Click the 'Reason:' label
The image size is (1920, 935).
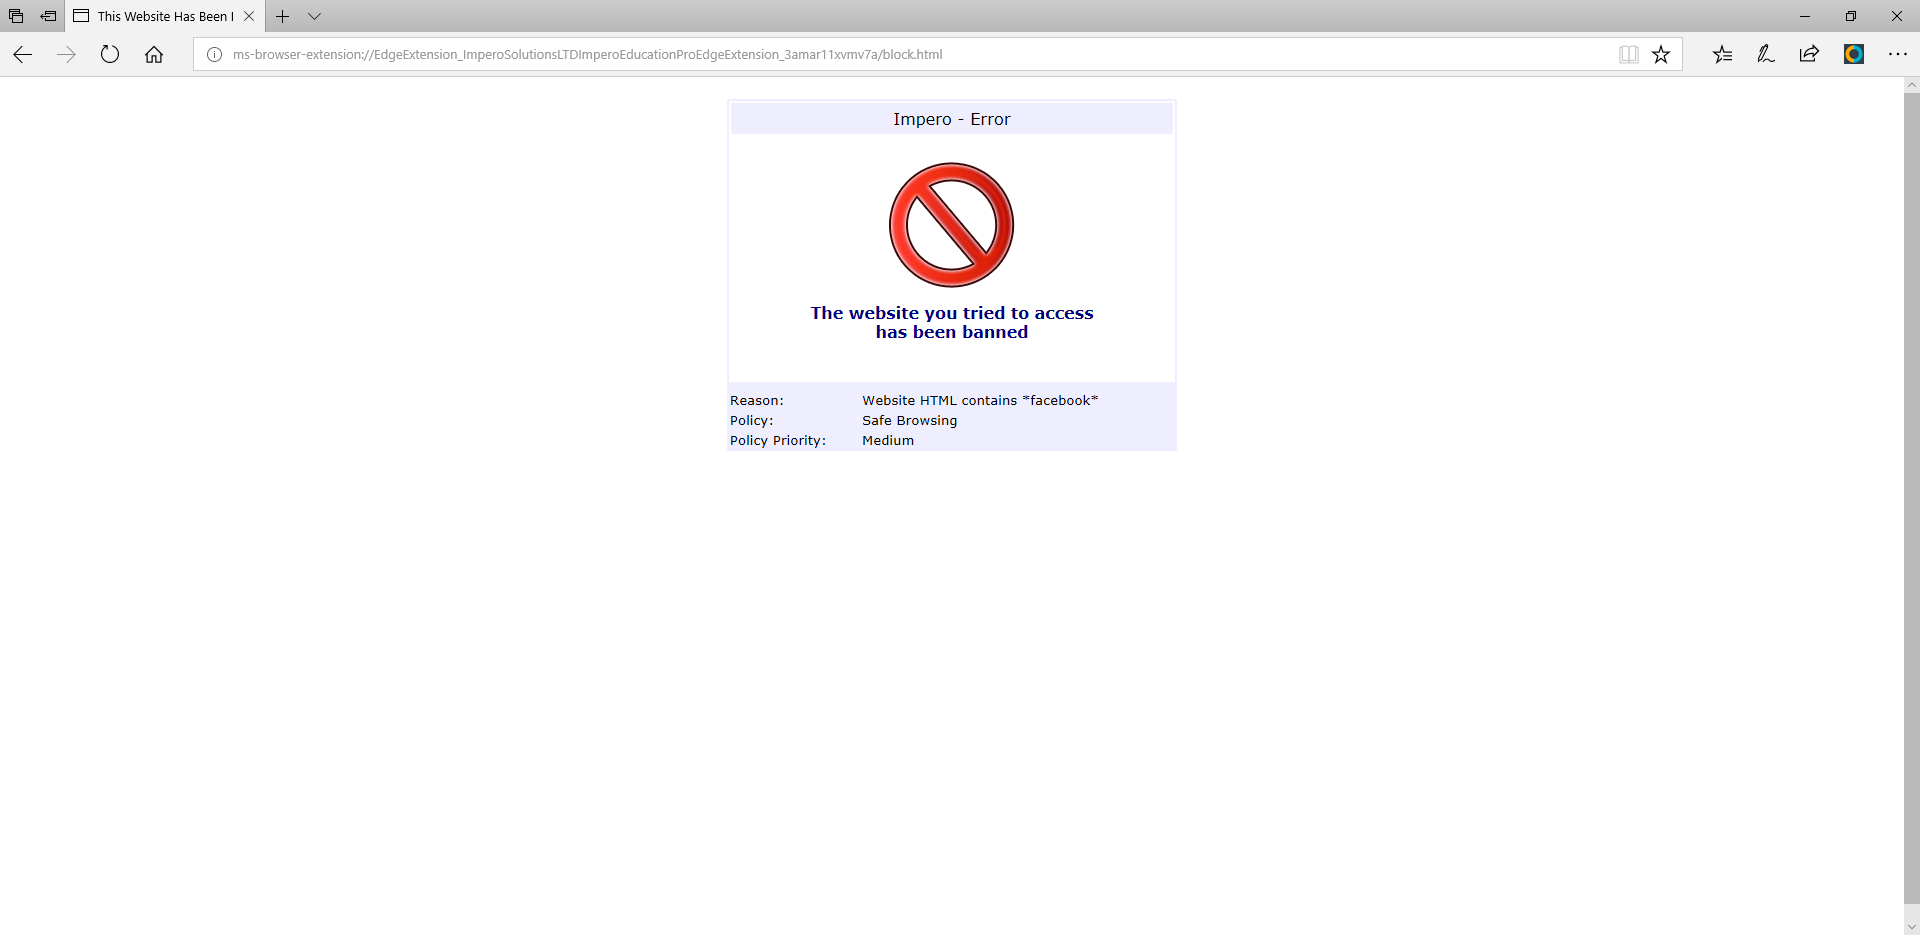757,401
